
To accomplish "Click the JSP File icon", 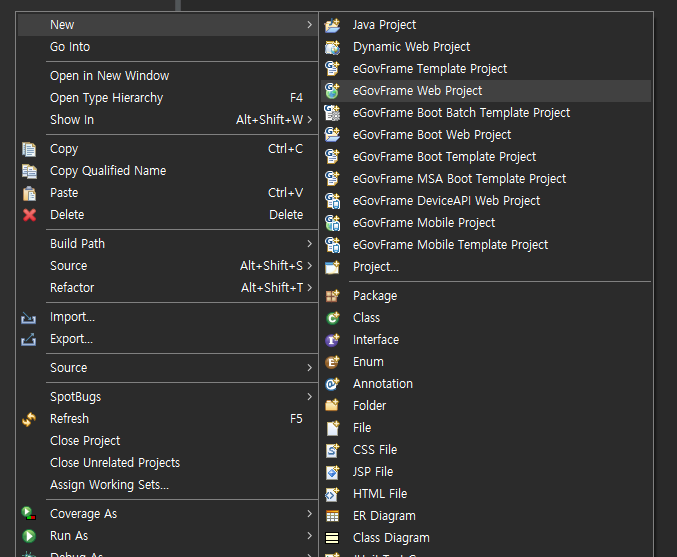I will 332,472.
